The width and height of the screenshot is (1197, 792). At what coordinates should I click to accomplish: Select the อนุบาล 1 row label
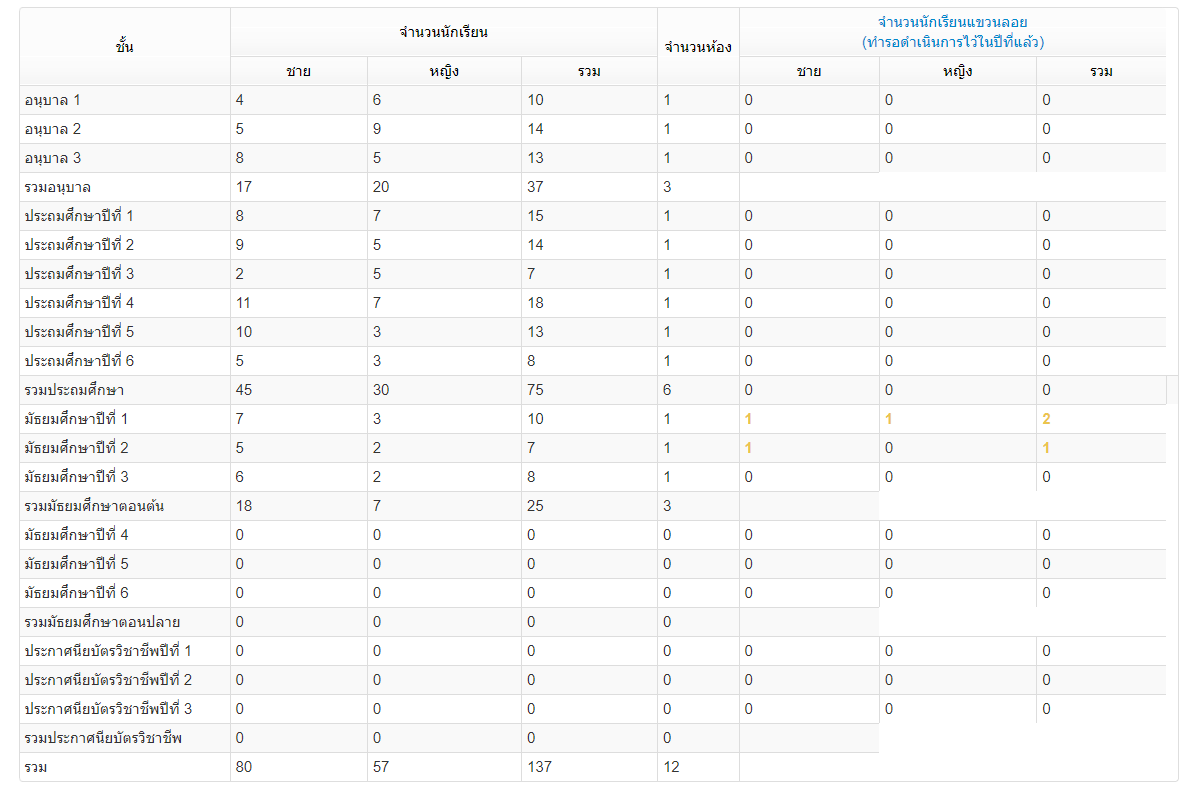[53, 100]
